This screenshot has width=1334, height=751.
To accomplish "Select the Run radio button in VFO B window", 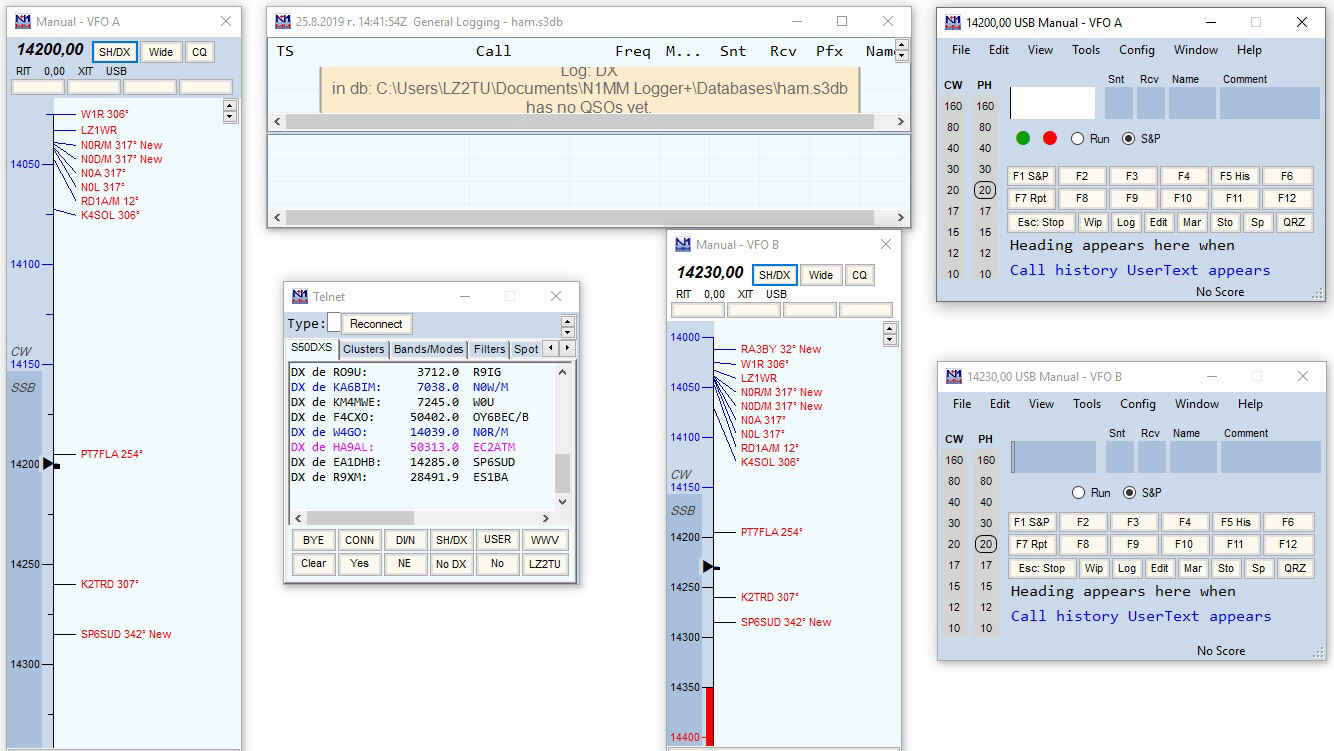I will [x=1079, y=493].
